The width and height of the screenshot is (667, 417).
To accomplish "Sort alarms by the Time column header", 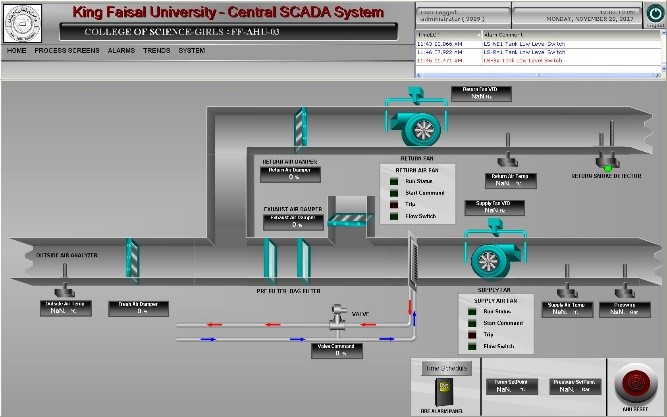I will pyautogui.click(x=449, y=35).
